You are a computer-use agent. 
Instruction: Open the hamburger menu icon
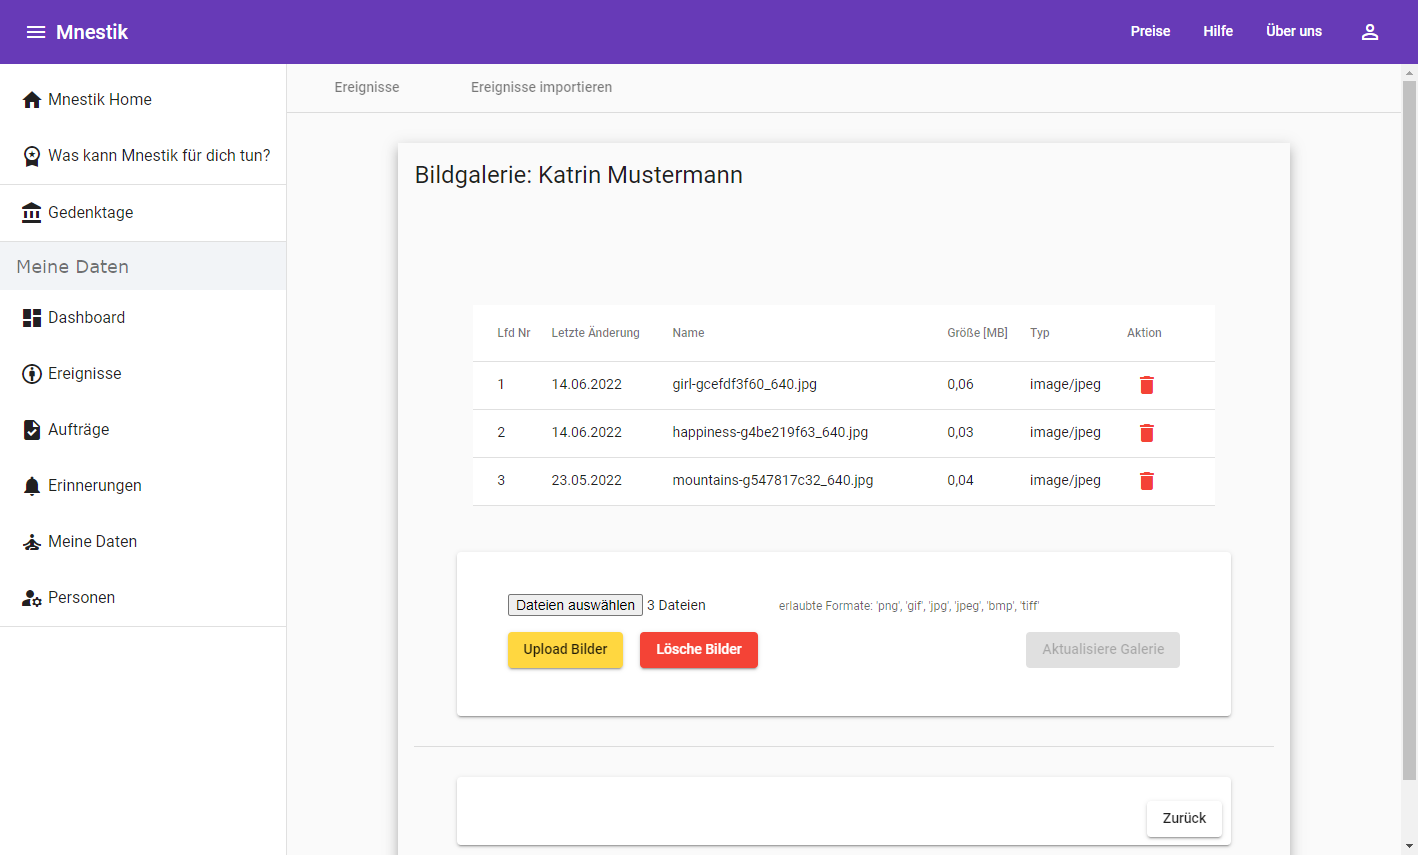point(36,32)
